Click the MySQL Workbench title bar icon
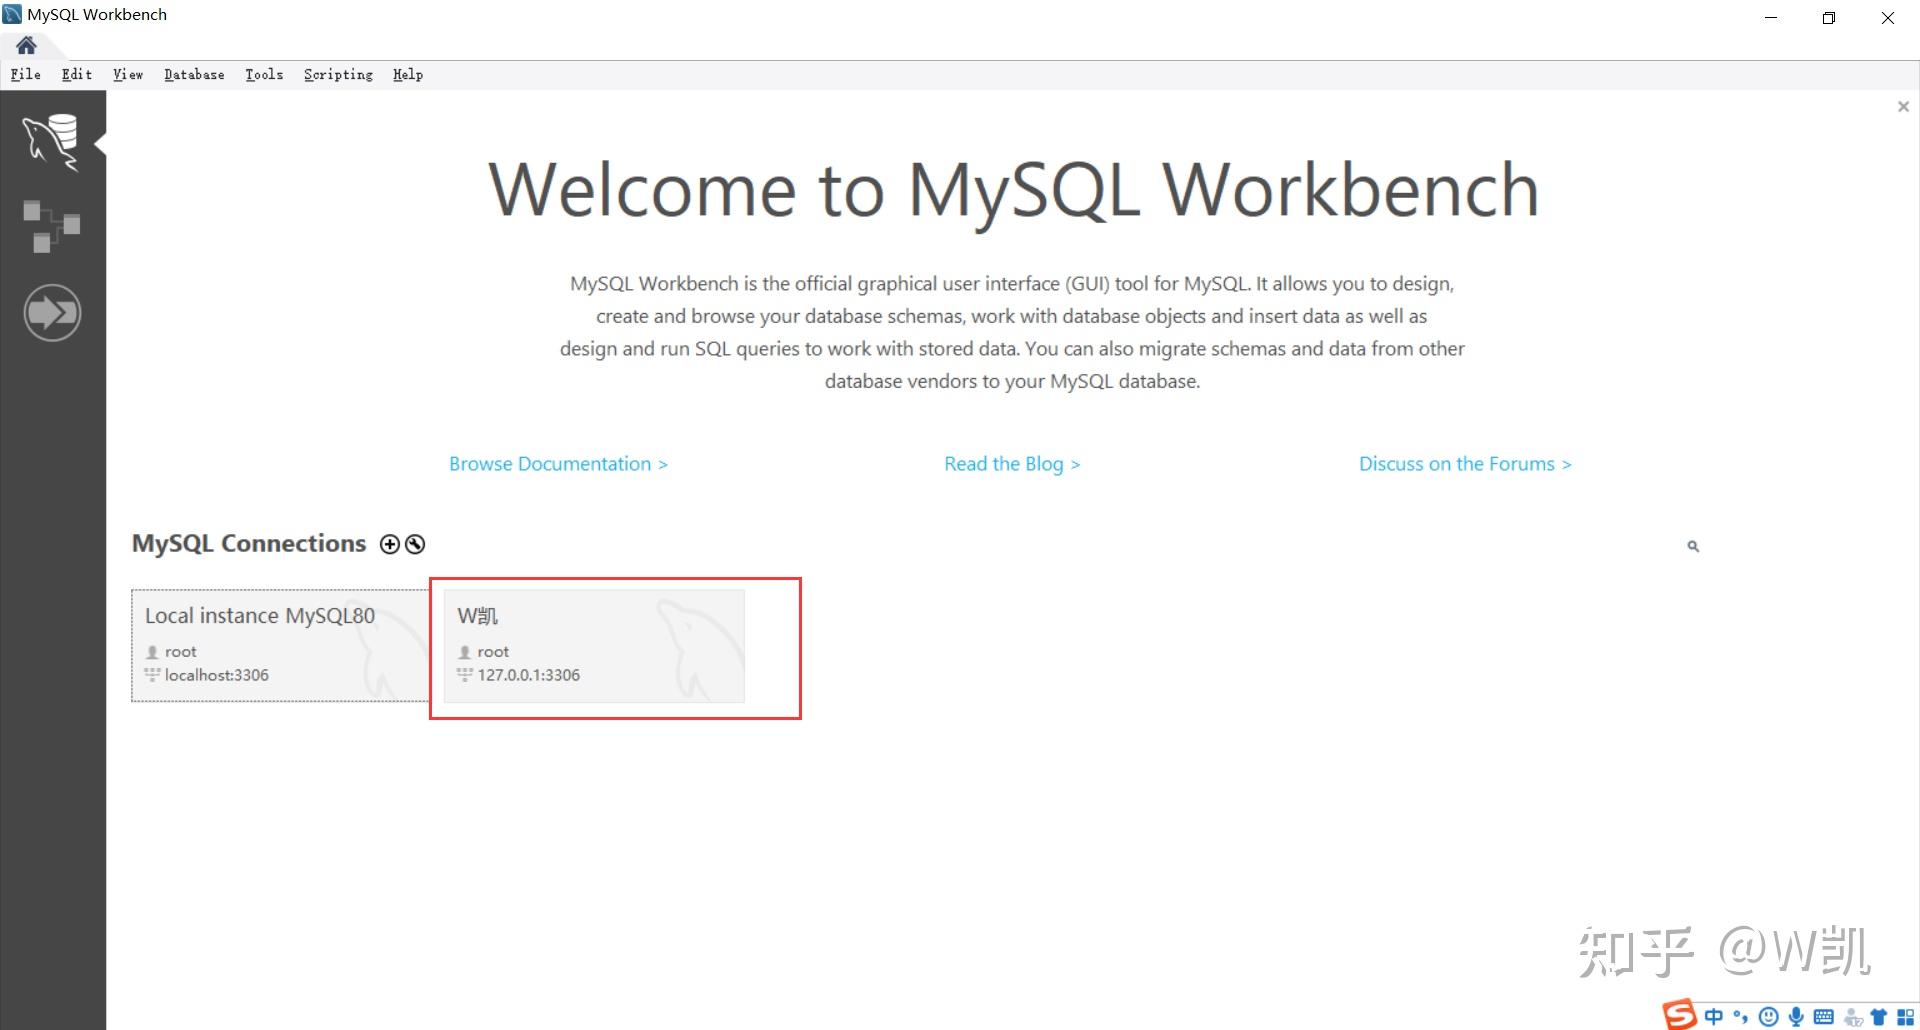Viewport: 1920px width, 1030px height. point(12,14)
